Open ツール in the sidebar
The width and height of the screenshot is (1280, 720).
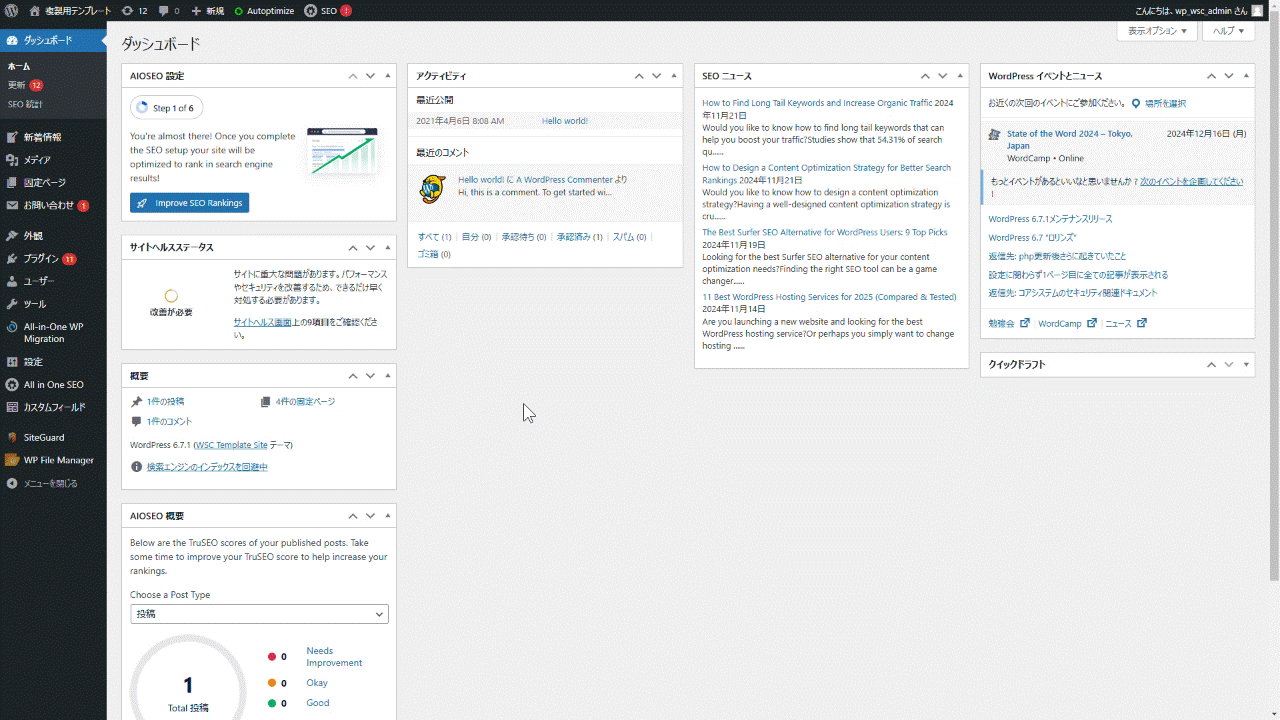[x=53, y=304]
